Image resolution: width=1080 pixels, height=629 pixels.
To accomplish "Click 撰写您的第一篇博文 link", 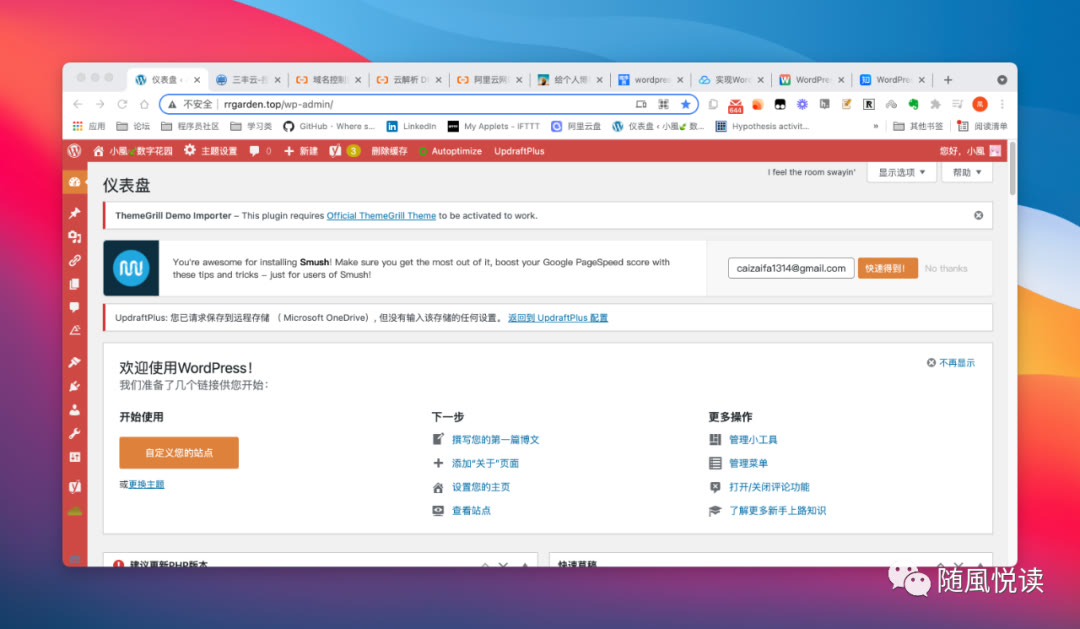I will point(495,440).
